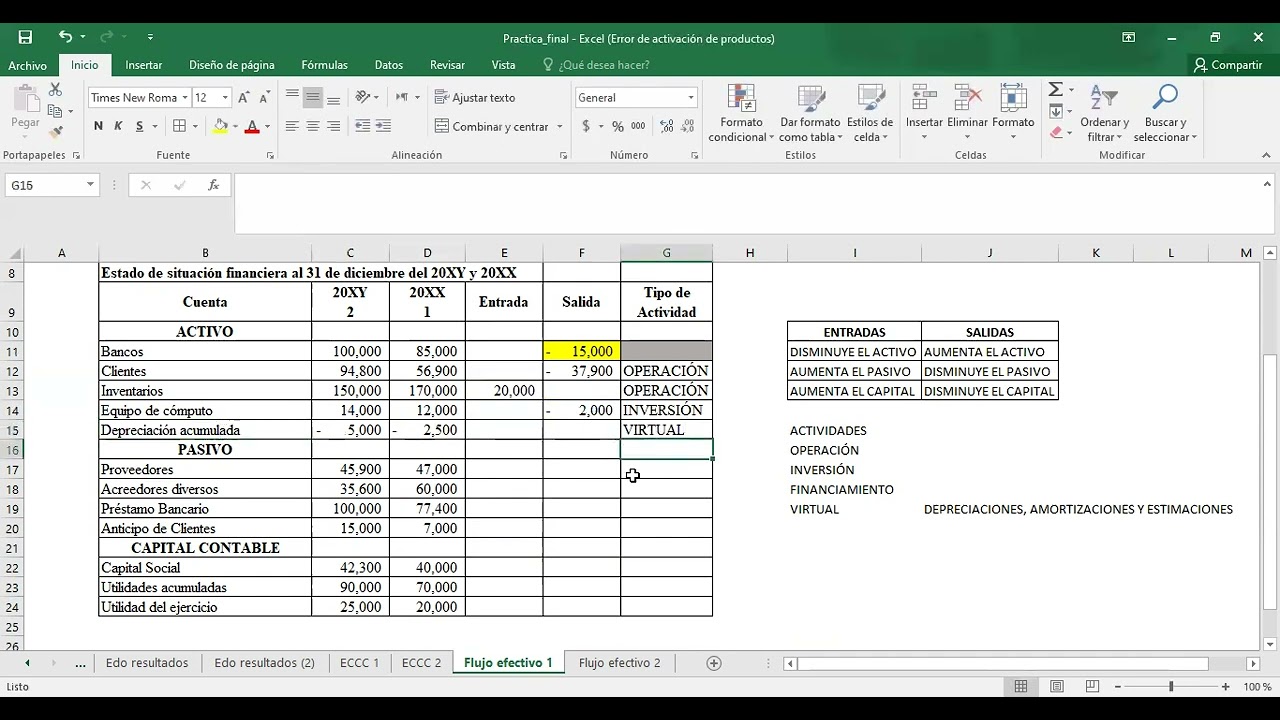Click the Borders icon
1280x720 pixels.
pos(180,126)
